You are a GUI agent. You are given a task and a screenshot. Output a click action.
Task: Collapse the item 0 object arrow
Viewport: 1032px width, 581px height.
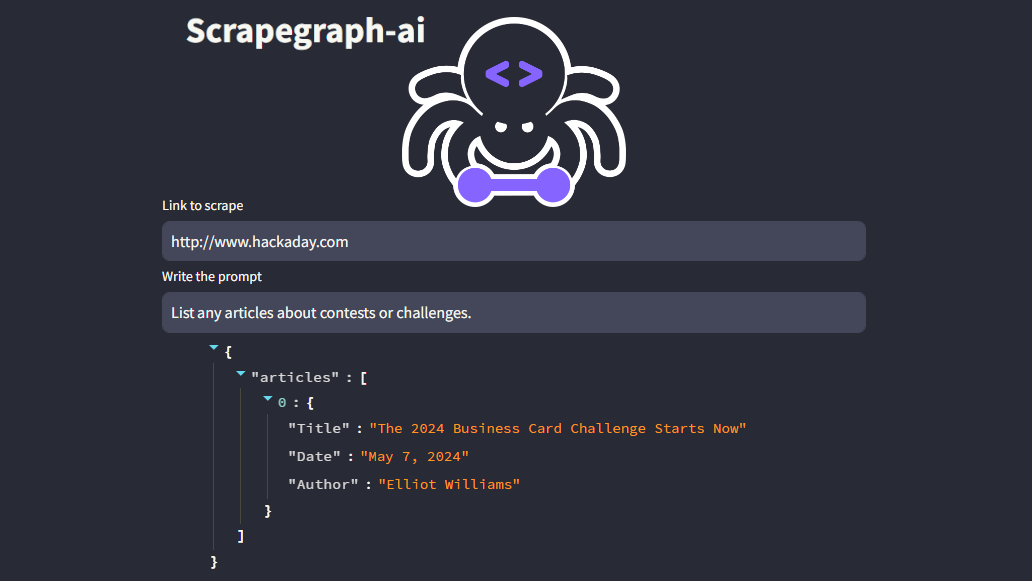(x=268, y=399)
